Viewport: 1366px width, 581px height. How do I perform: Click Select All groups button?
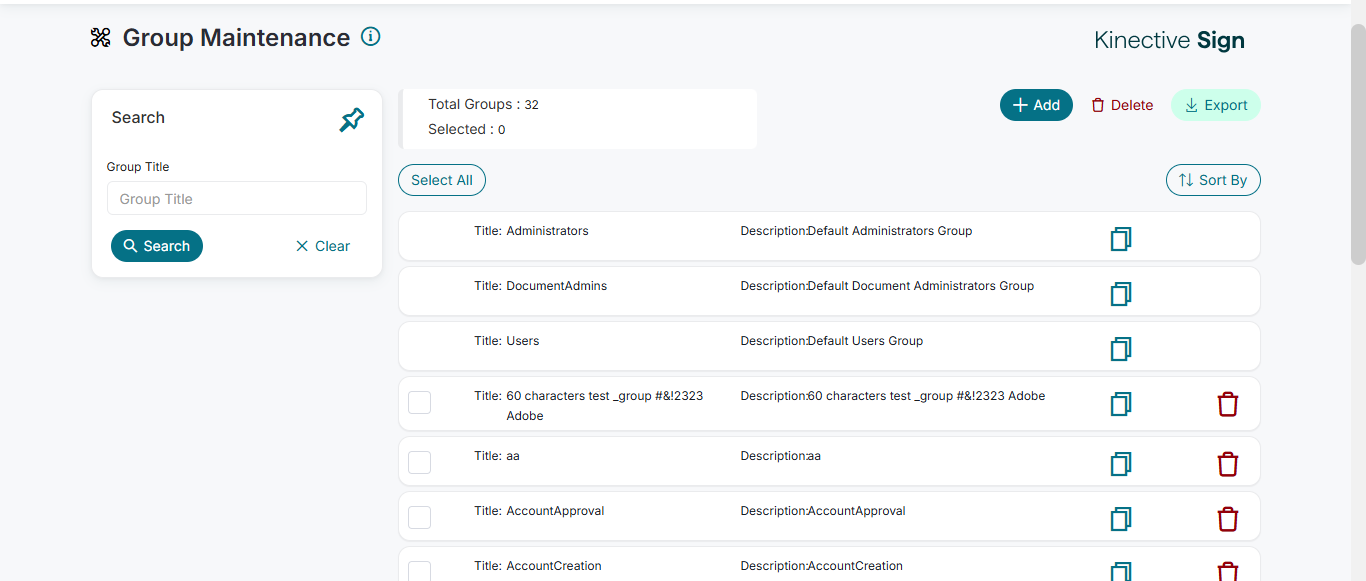click(x=442, y=180)
